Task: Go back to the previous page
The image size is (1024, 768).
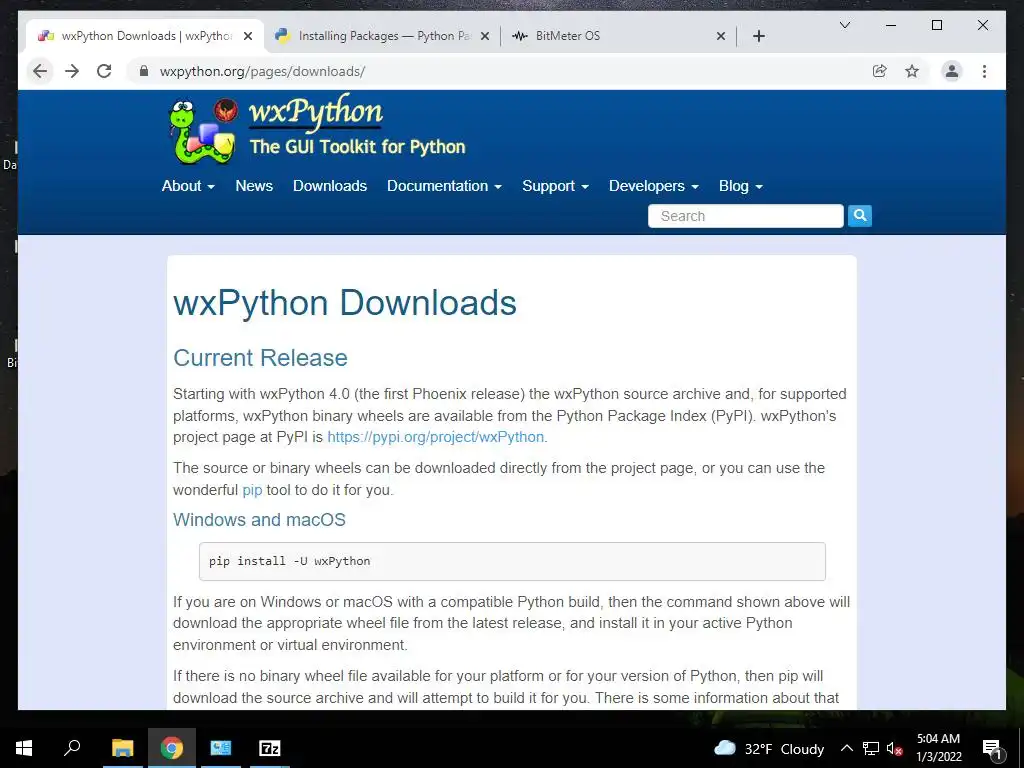Action: pos(40,71)
